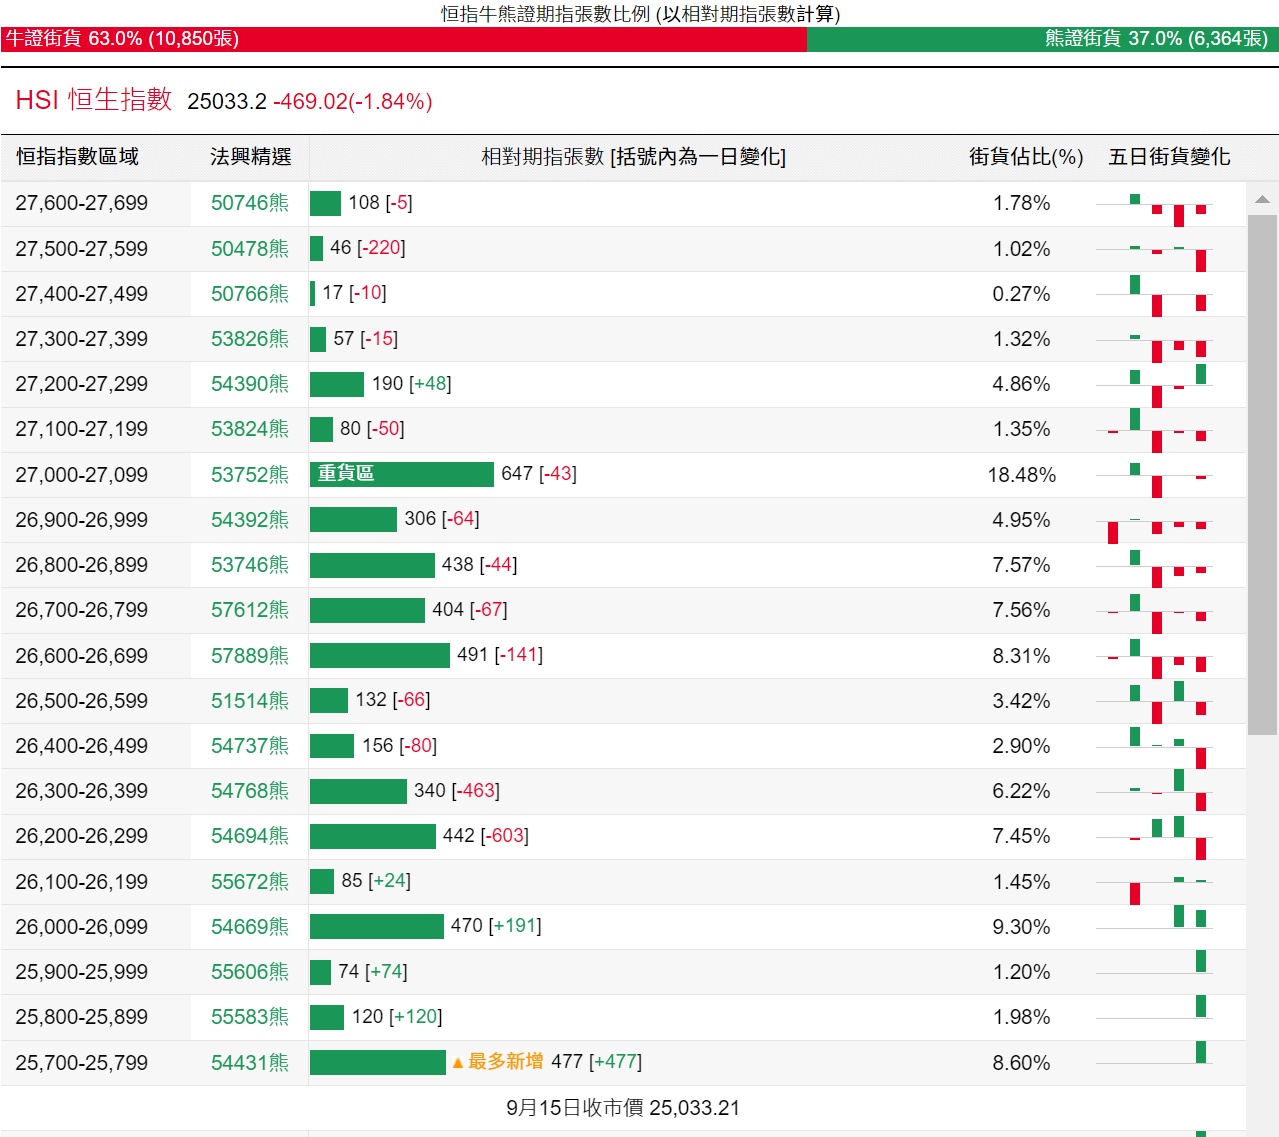This screenshot has width=1279, height=1137.
Task: Click the 重貨區 green bar
Action: pyautogui.click(x=401, y=474)
